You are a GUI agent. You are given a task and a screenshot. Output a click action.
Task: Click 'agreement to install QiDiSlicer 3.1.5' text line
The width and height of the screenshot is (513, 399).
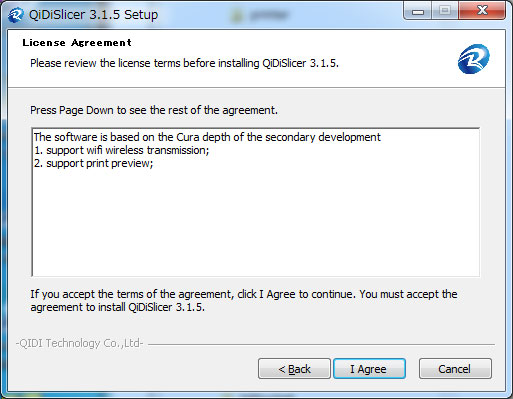(117, 307)
